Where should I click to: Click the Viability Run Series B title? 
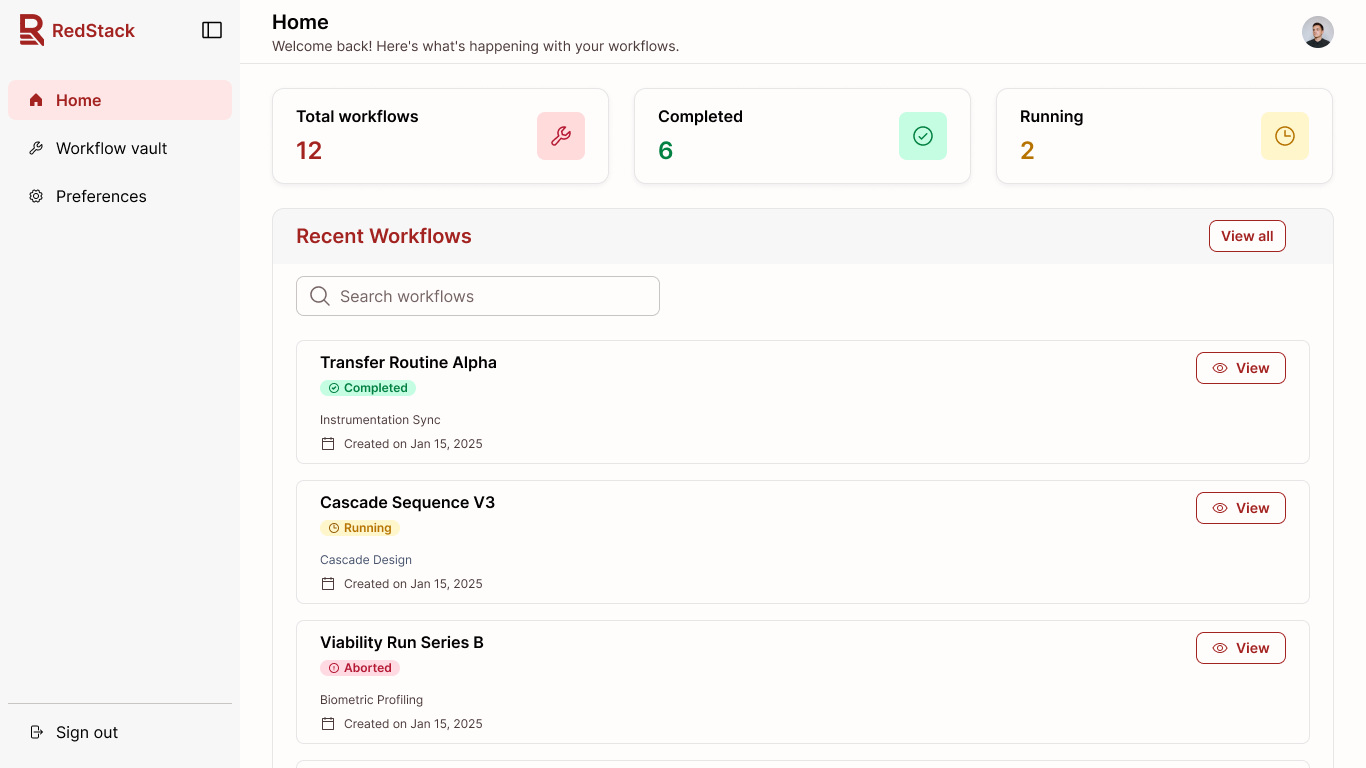(402, 642)
